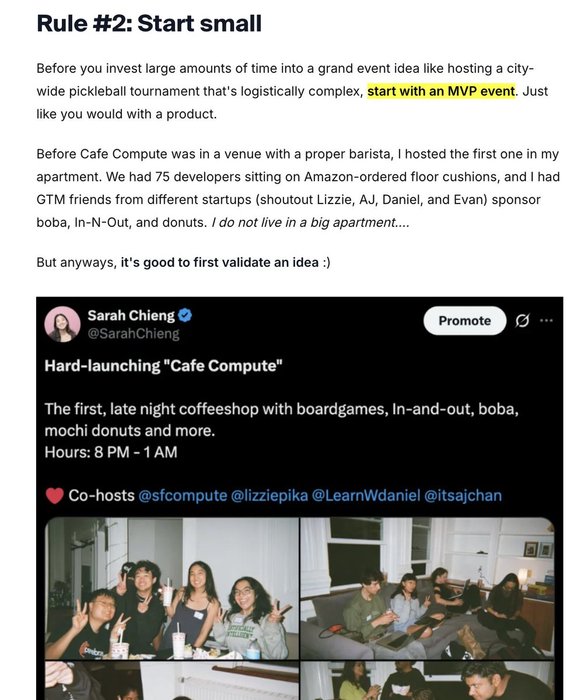Click the Grok slashed-circle icon beside Promote
588x700 pixels.
coord(522,321)
